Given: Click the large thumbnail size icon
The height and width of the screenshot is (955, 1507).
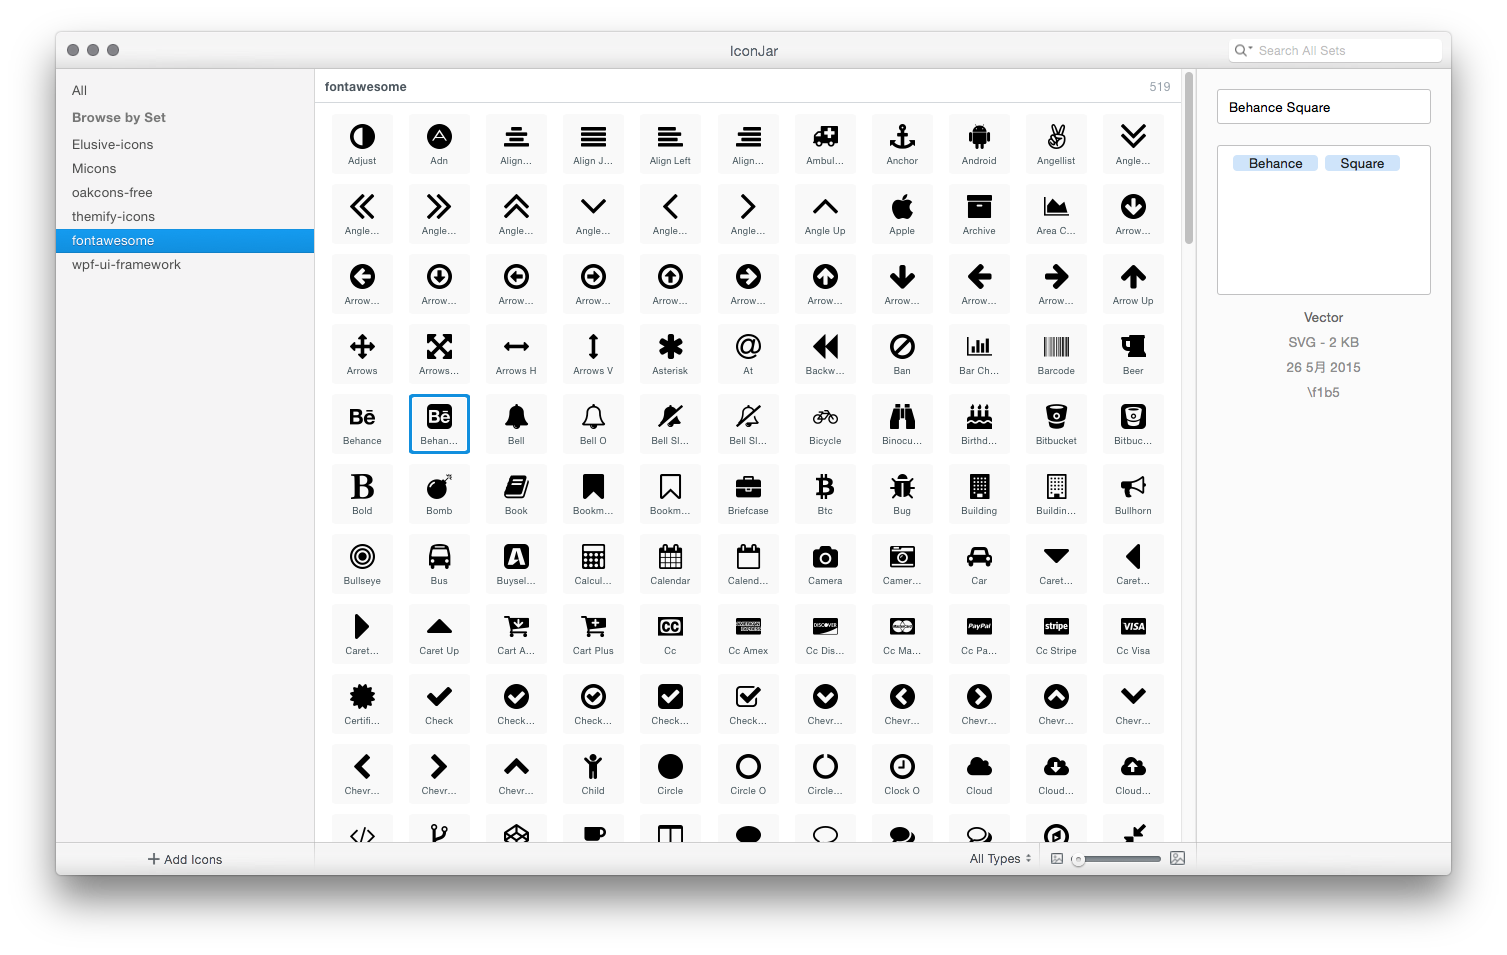Looking at the screenshot, I should 1177,859.
